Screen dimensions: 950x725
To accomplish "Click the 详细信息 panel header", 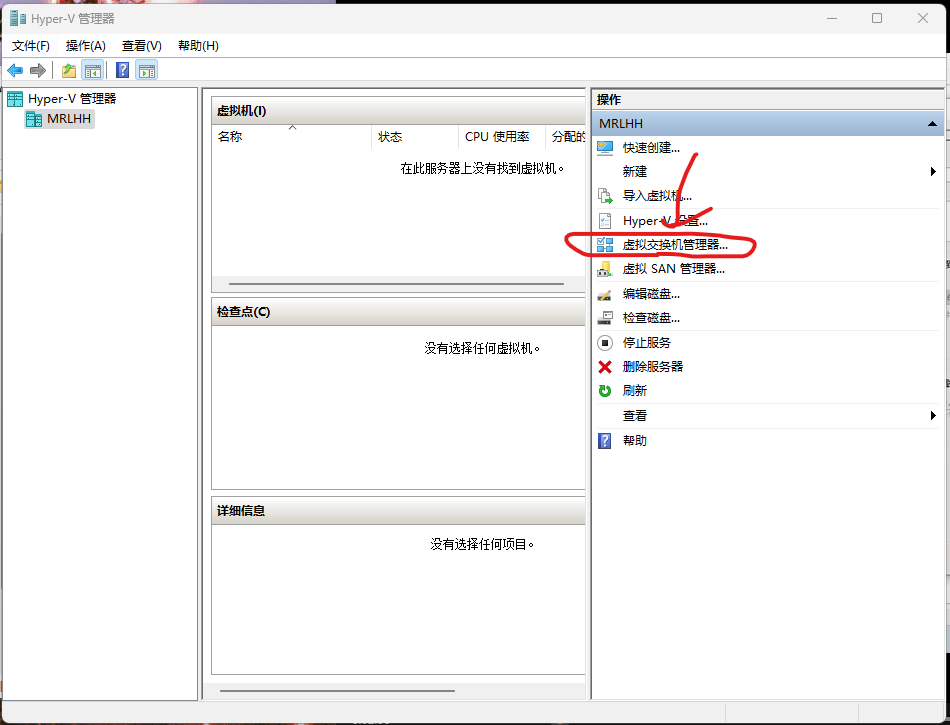I will (x=399, y=511).
